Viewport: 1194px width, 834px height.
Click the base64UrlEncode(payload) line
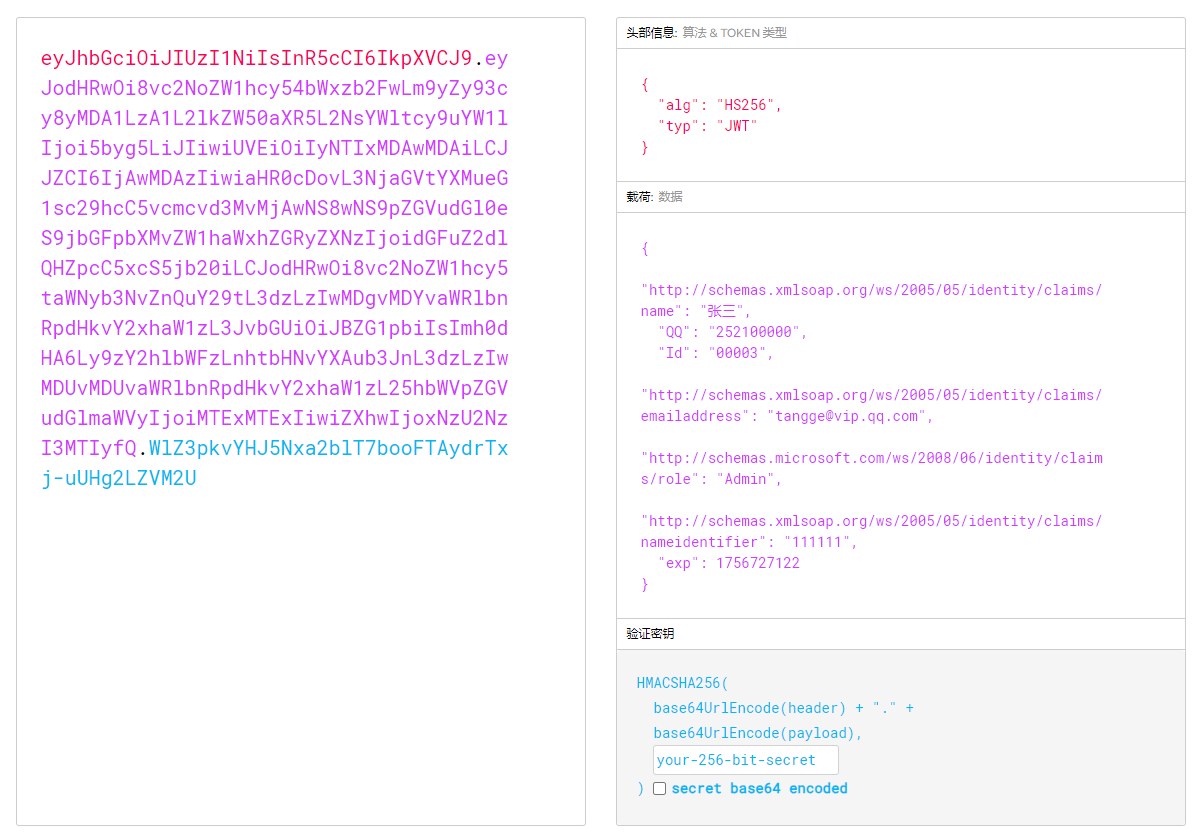pyautogui.click(x=758, y=733)
